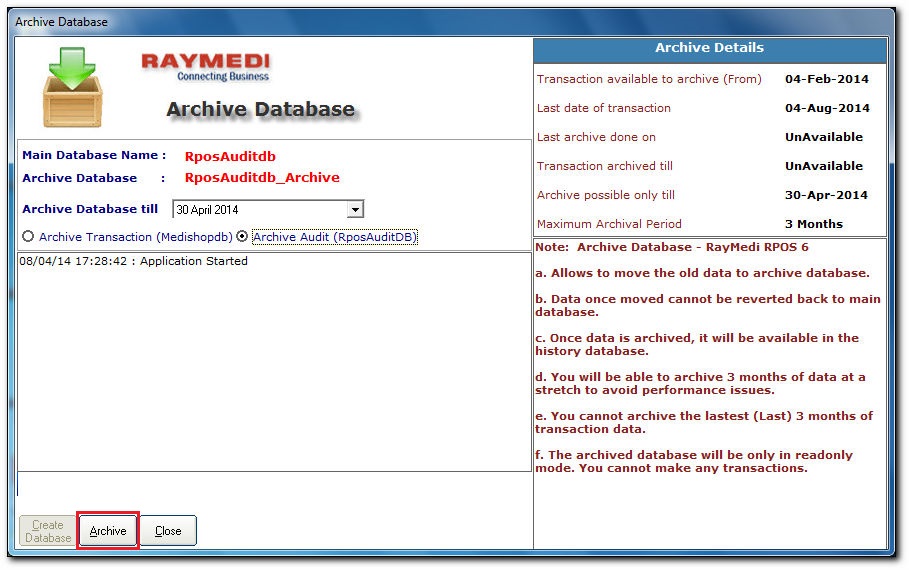Click UnAvailable next to Last archive done on
The width and height of the screenshot is (909, 570).
824,137
